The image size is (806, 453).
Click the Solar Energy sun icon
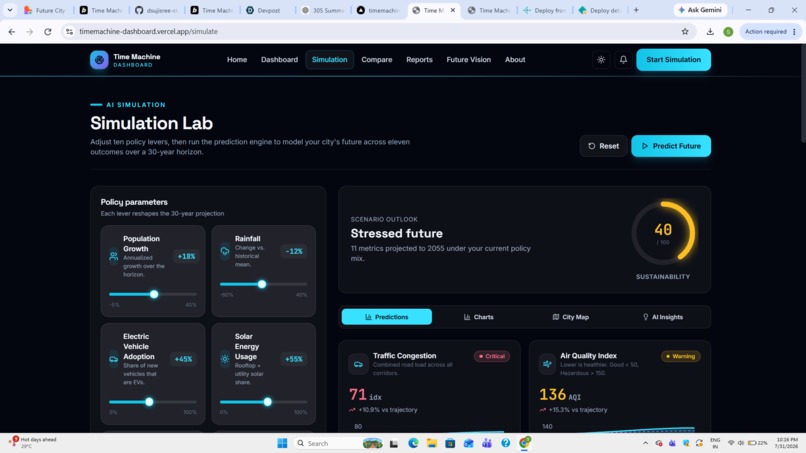(x=225, y=359)
